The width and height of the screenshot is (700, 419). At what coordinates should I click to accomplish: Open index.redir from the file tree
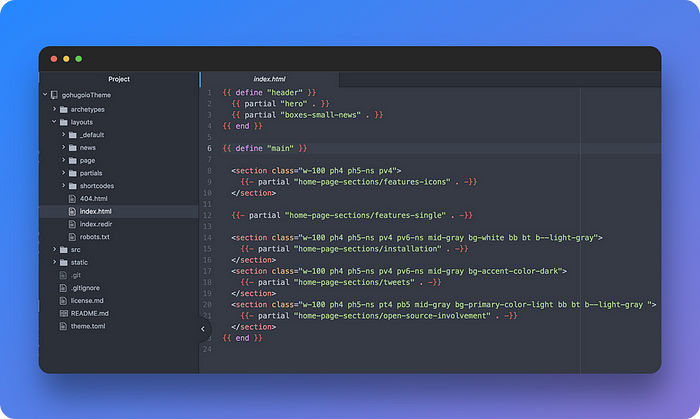[x=96, y=224]
